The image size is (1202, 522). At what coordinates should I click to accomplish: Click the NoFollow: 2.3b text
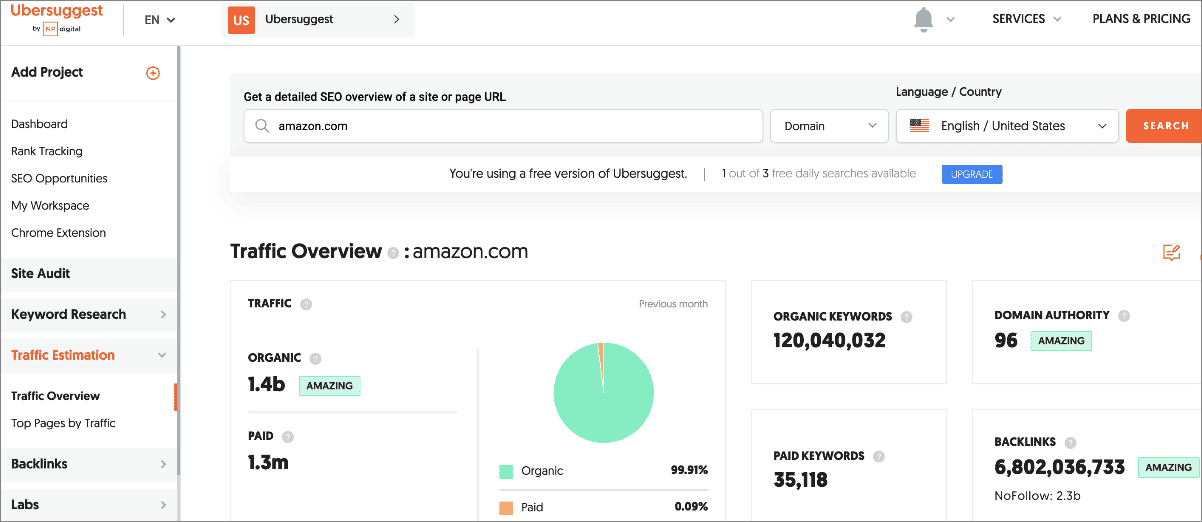click(x=1037, y=496)
